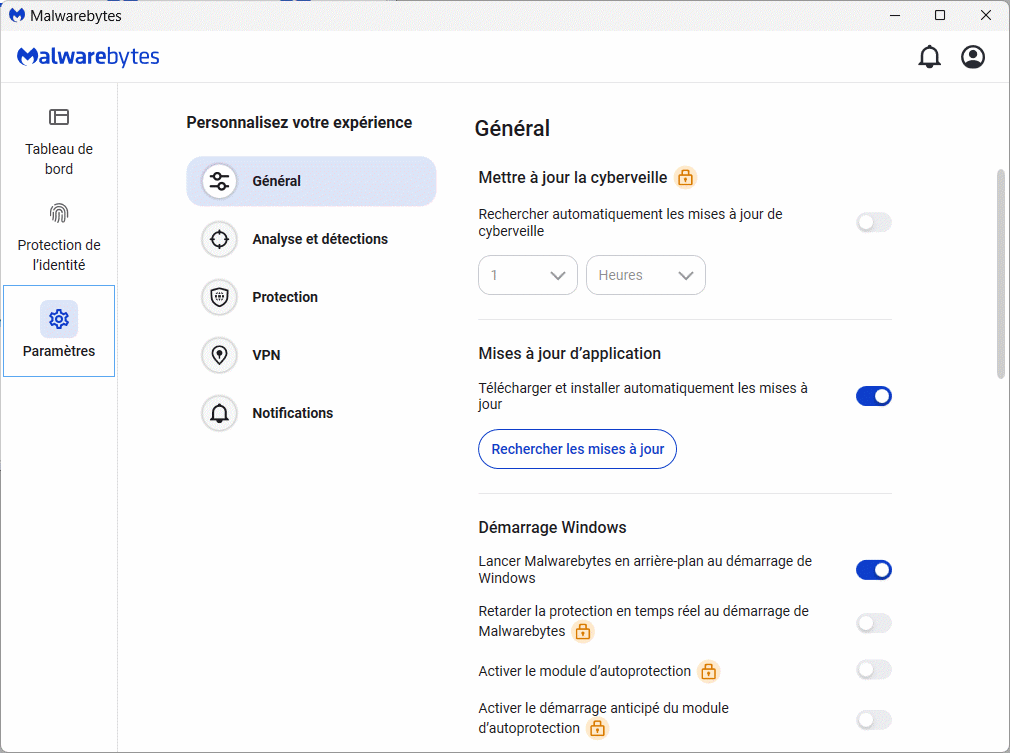The image size is (1010, 753).
Task: Click the Général sliders icon
Action: [x=219, y=181]
